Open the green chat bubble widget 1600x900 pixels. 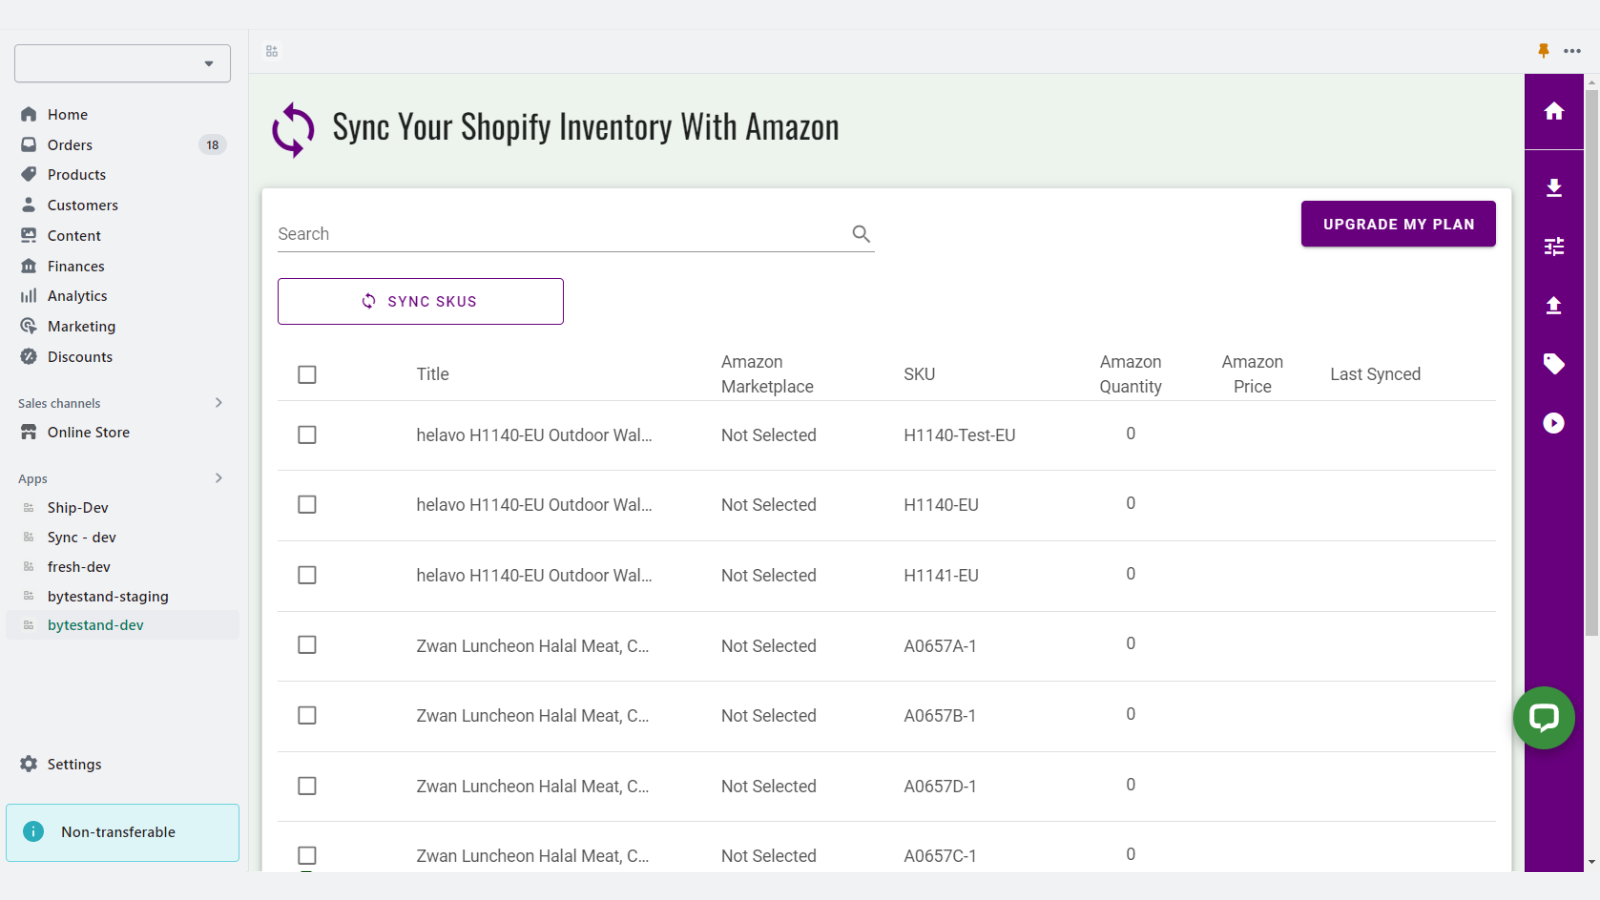tap(1543, 718)
